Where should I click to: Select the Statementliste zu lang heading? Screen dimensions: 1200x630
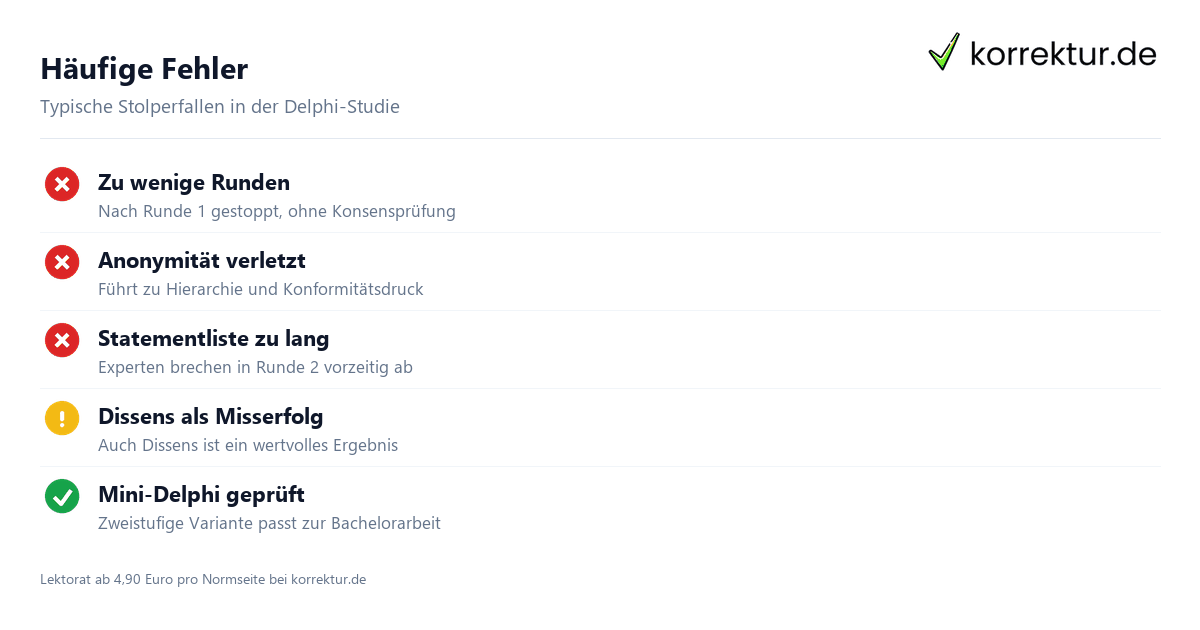214,339
